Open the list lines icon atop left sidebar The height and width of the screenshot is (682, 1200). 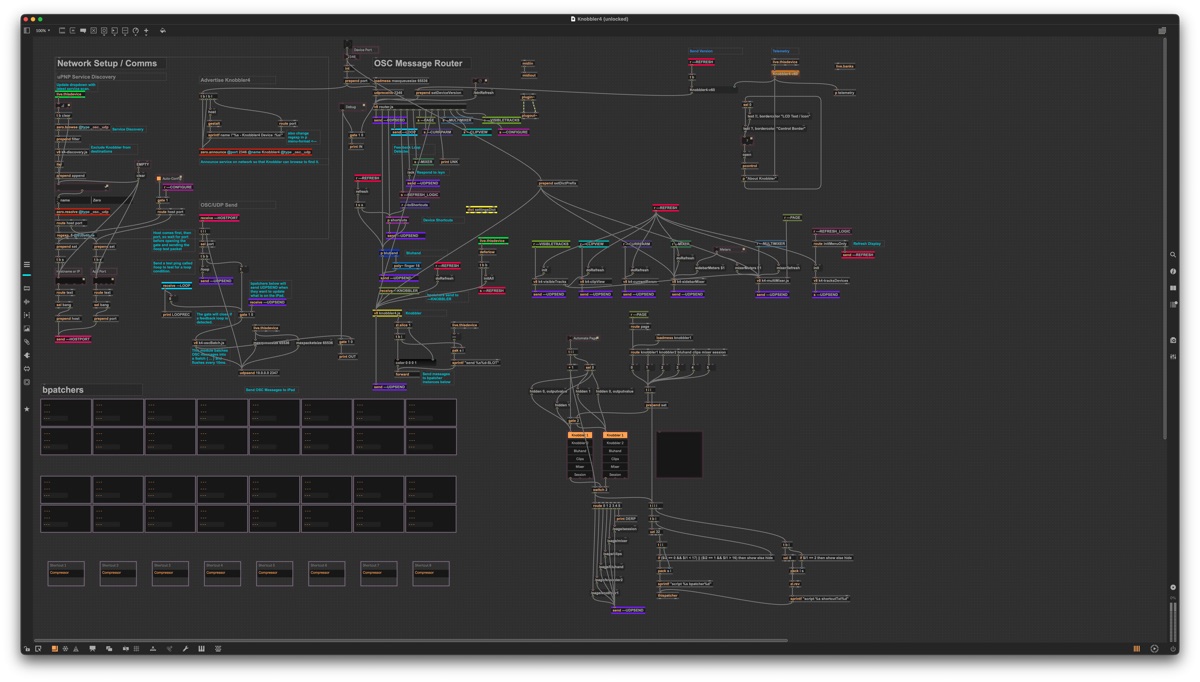coord(27,265)
